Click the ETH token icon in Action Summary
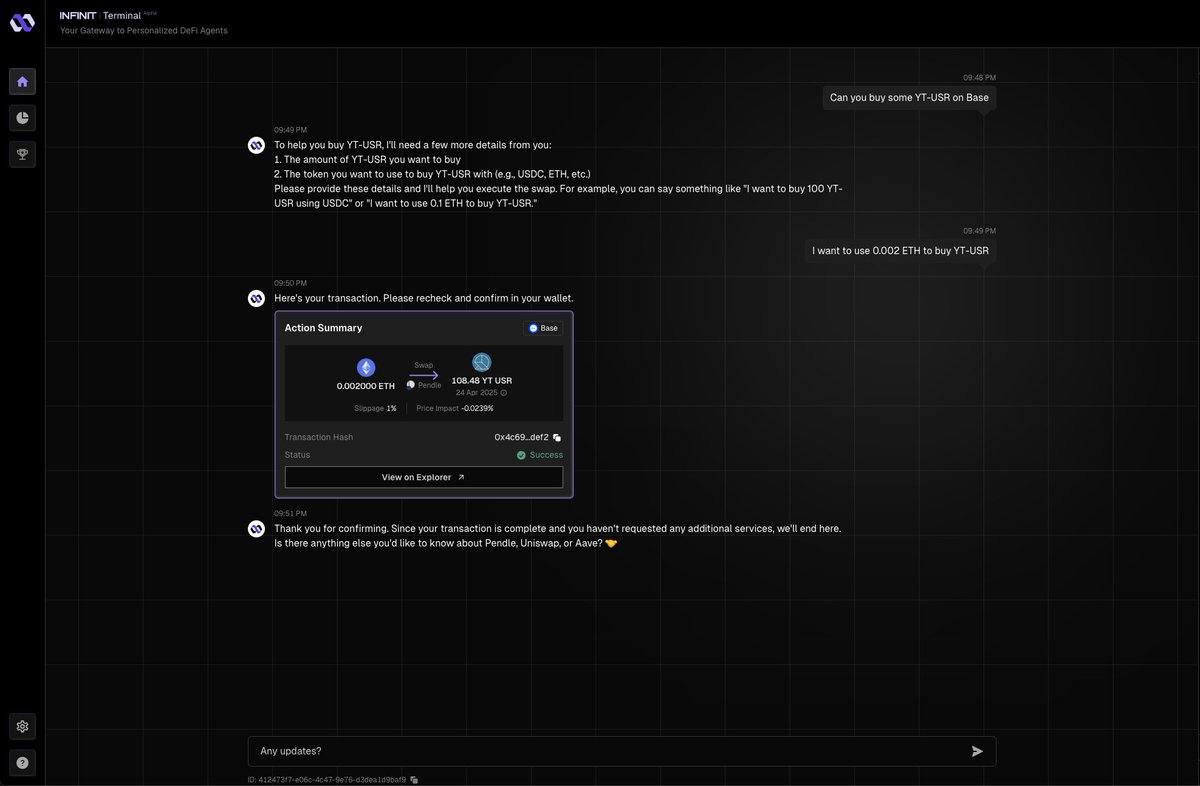The image size is (1200, 786). coord(366,368)
